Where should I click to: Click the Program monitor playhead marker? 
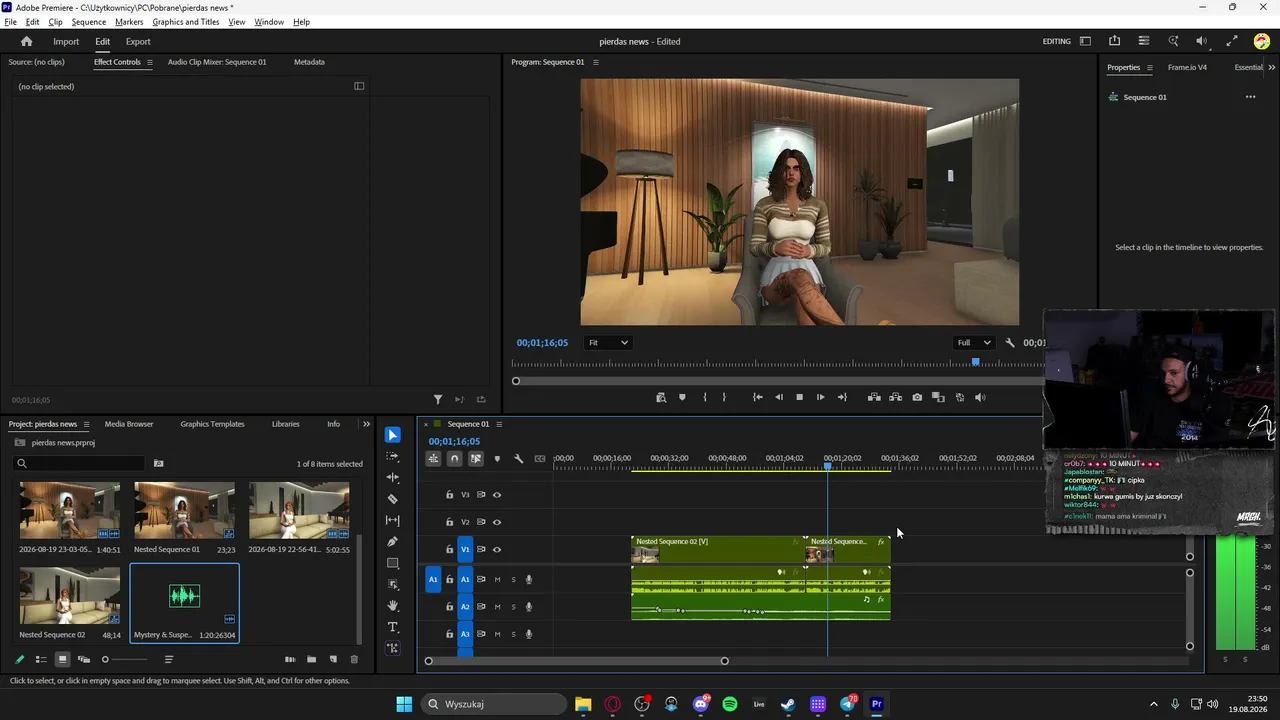coord(975,362)
